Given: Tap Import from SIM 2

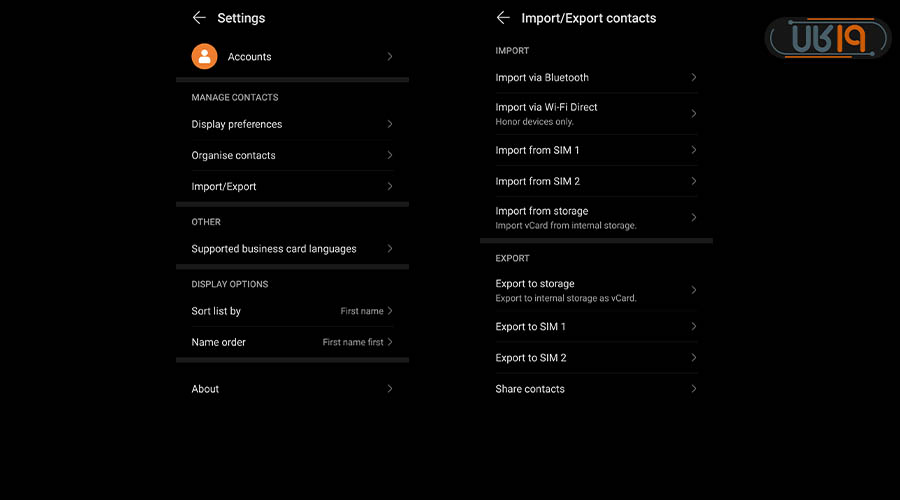Looking at the screenshot, I should 538,182.
